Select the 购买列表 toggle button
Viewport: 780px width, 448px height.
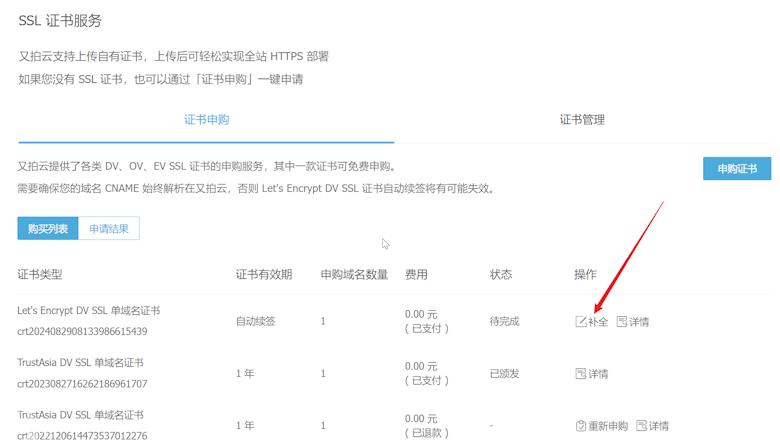(48, 228)
